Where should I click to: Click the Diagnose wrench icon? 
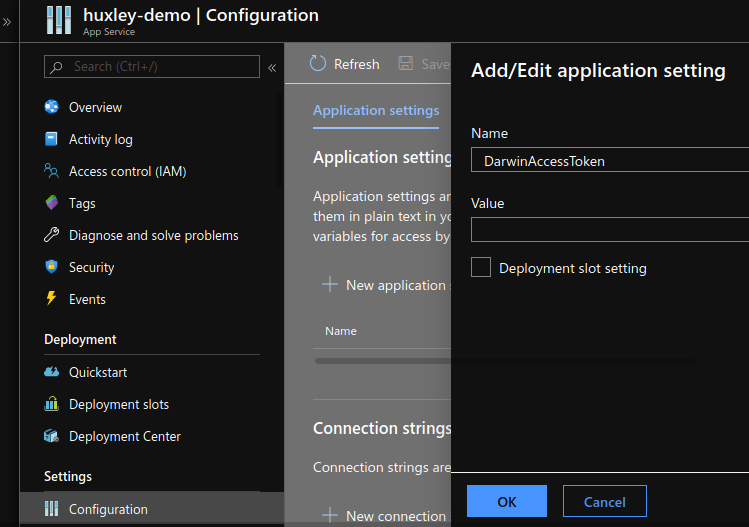[52, 235]
